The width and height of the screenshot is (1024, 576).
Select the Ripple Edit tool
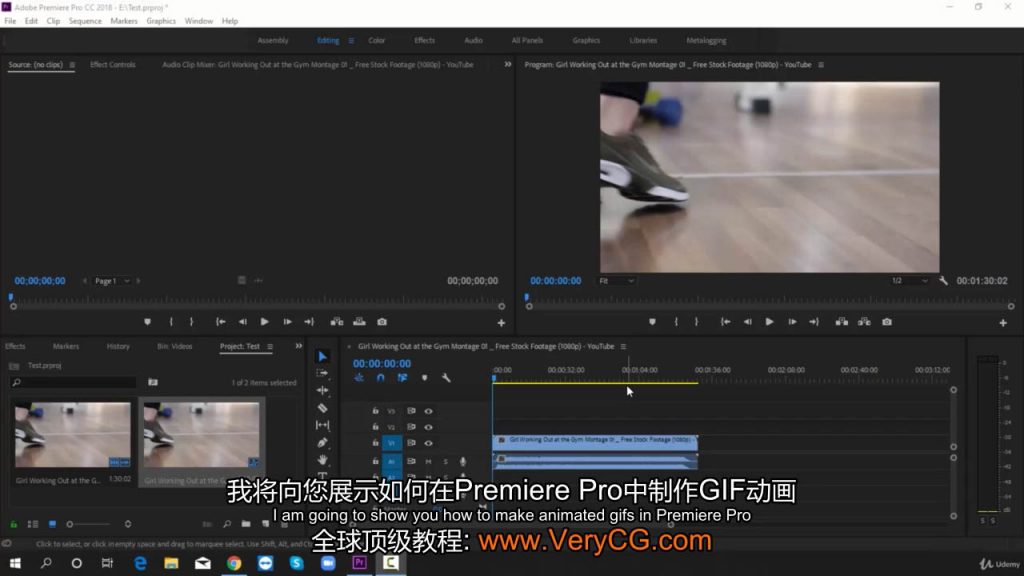[x=323, y=391]
